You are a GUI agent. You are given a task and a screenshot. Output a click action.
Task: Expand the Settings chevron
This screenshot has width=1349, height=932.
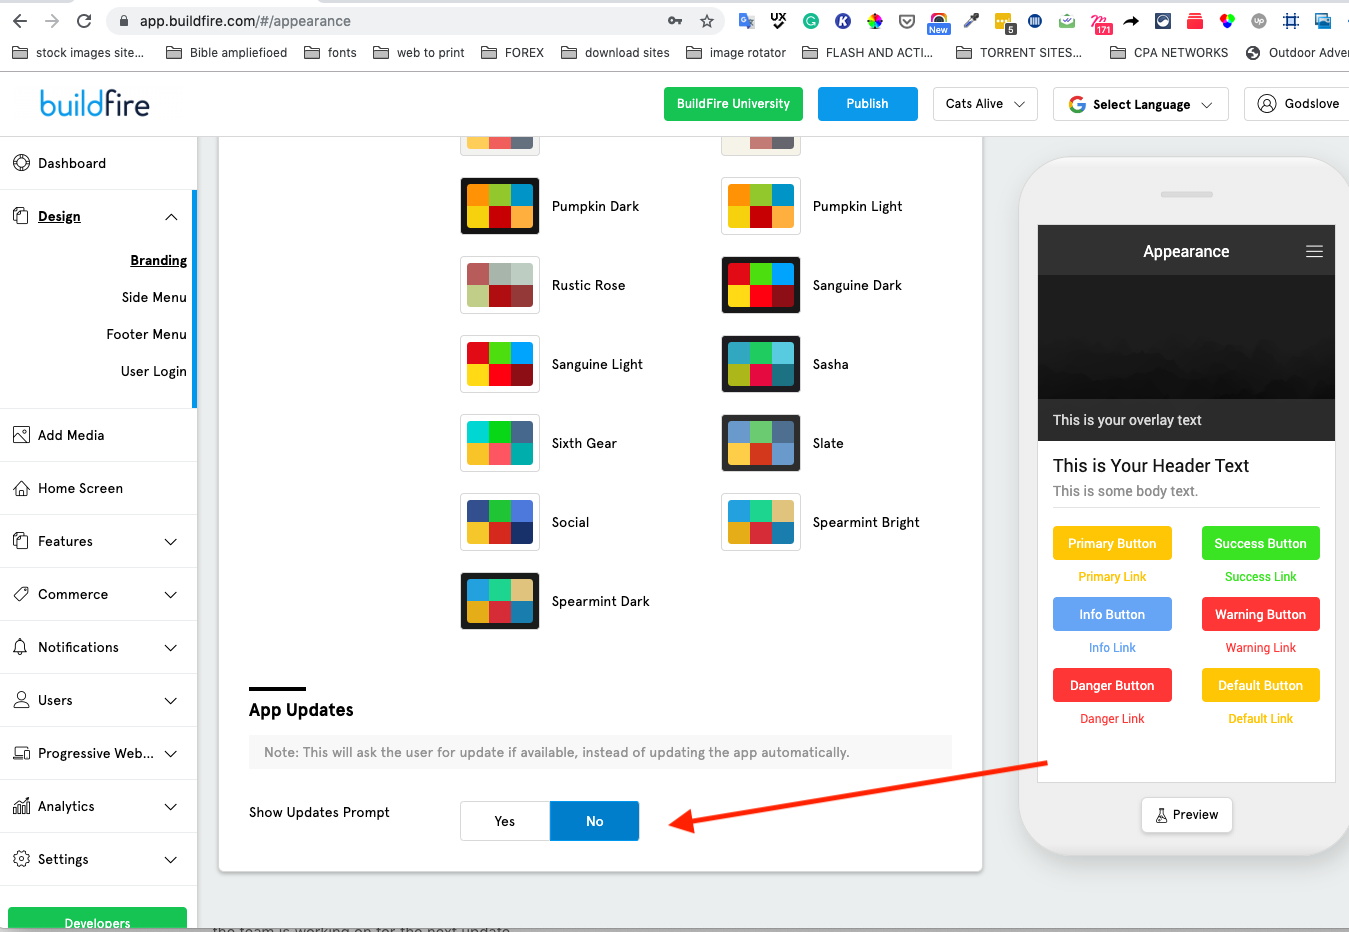[171, 860]
